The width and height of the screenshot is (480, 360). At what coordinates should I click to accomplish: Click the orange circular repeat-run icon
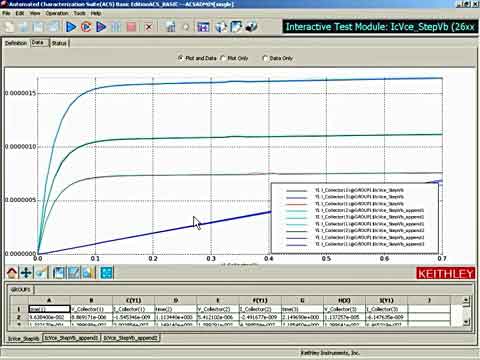click(x=86, y=27)
